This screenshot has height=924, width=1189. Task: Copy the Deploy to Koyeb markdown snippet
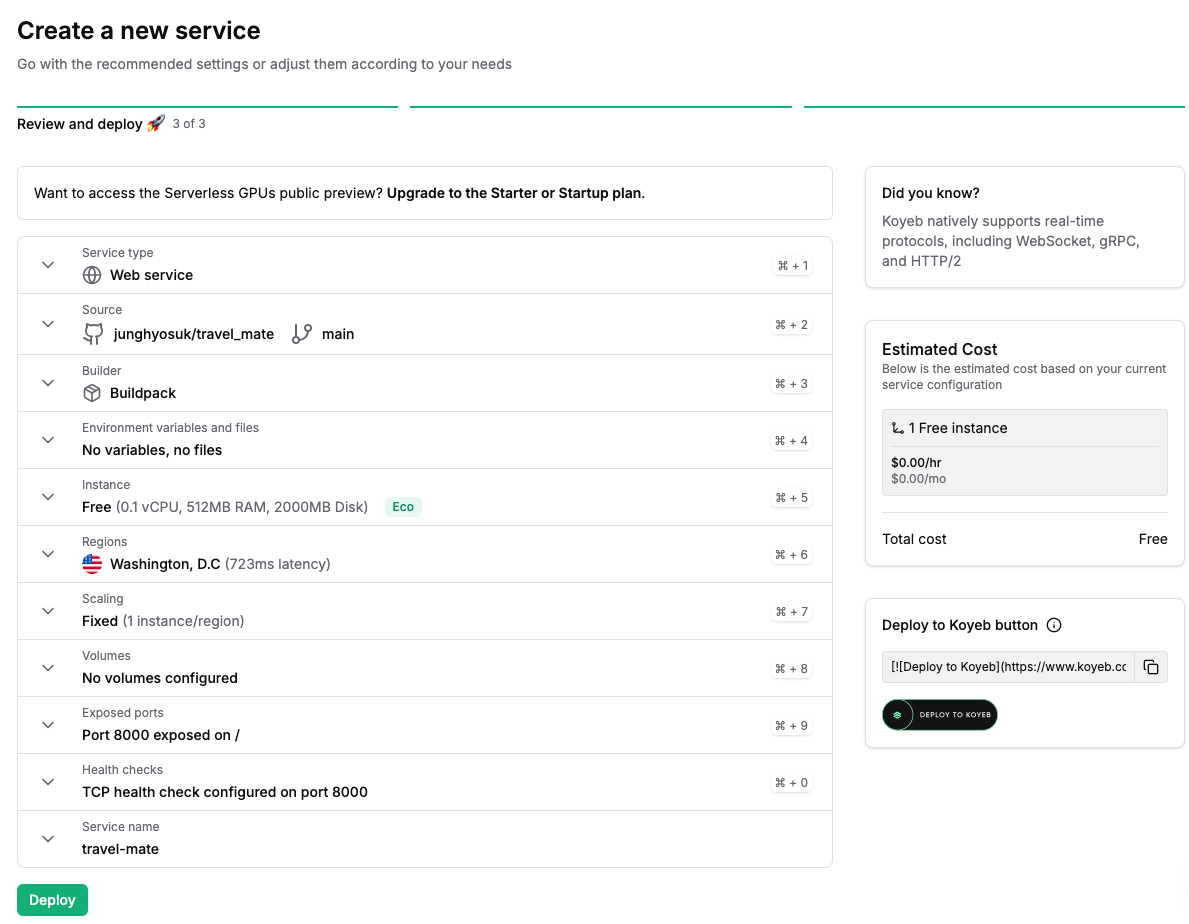point(1151,667)
